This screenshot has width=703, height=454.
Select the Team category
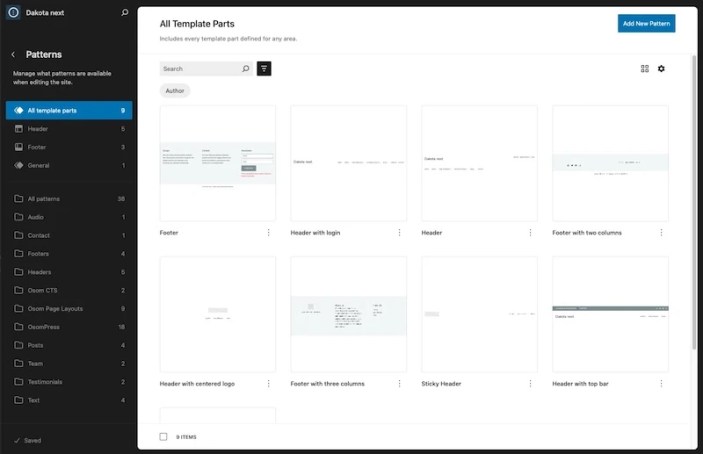point(69,364)
